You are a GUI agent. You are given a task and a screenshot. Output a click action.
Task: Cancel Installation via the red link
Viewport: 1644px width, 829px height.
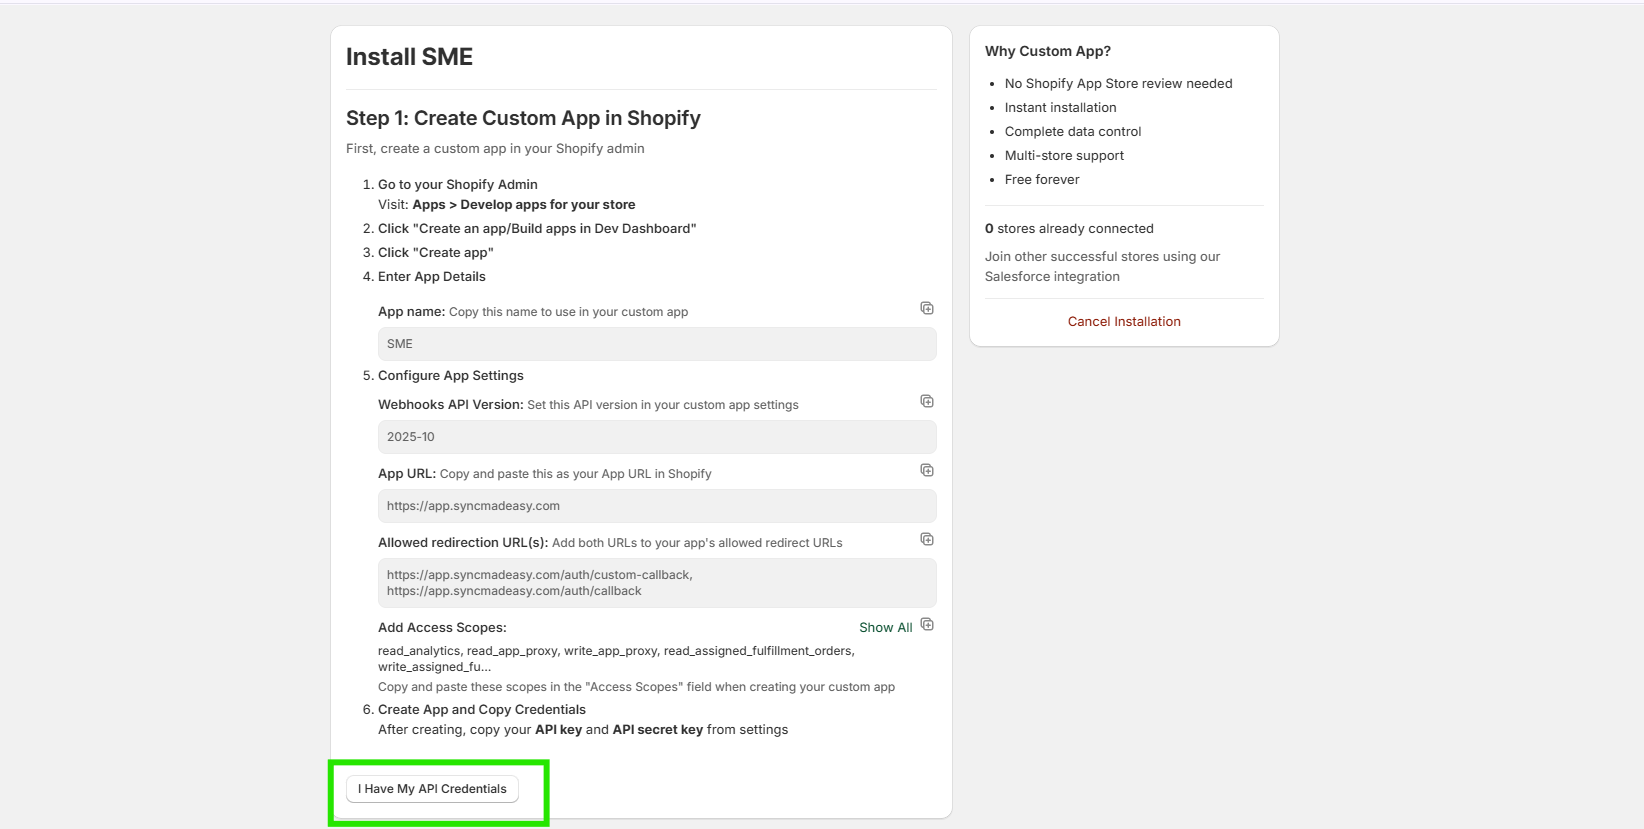tap(1124, 322)
